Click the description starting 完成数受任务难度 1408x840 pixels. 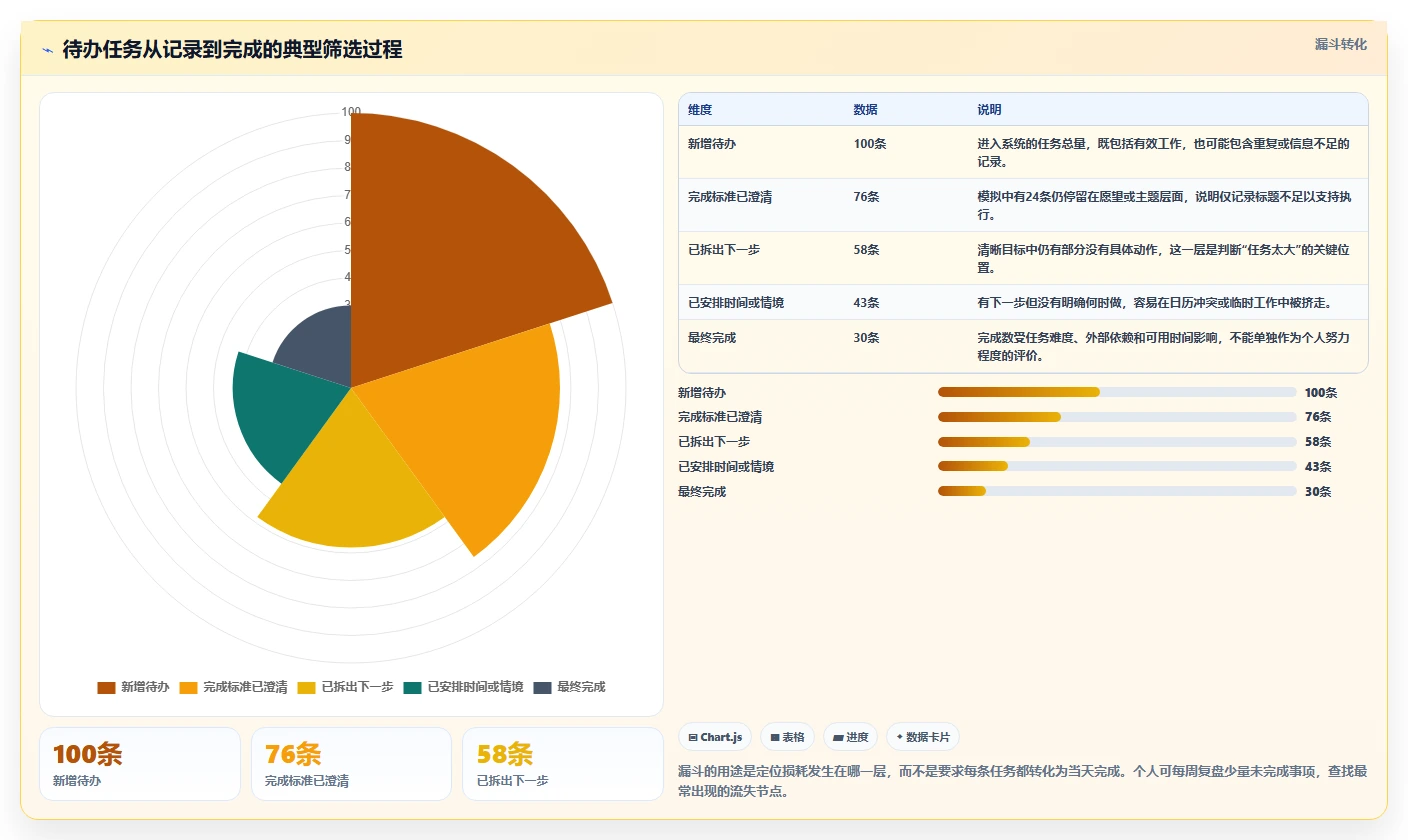[x=1163, y=346]
